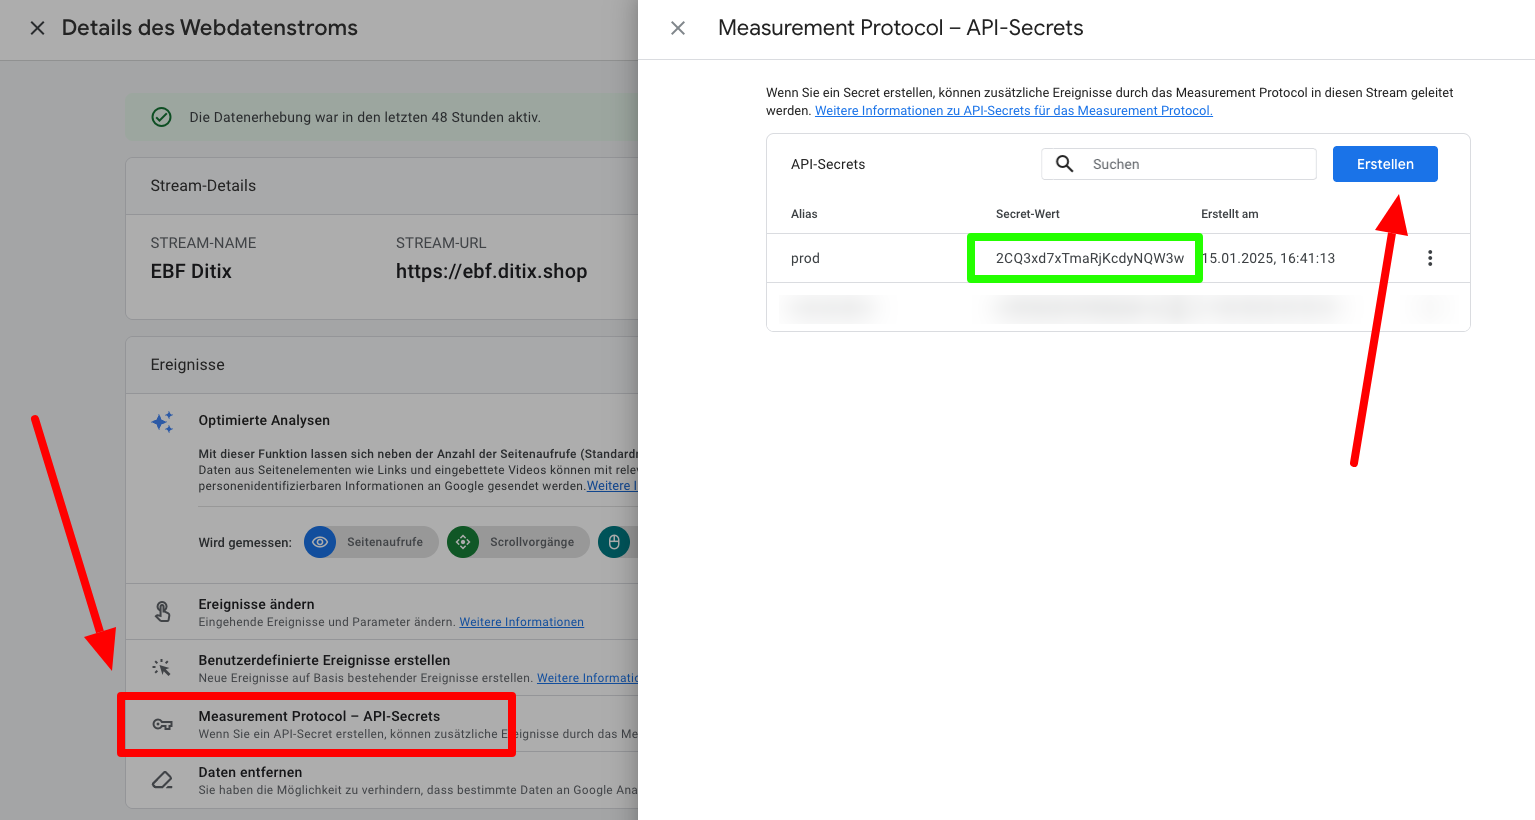Click the green check status icon

click(x=161, y=117)
